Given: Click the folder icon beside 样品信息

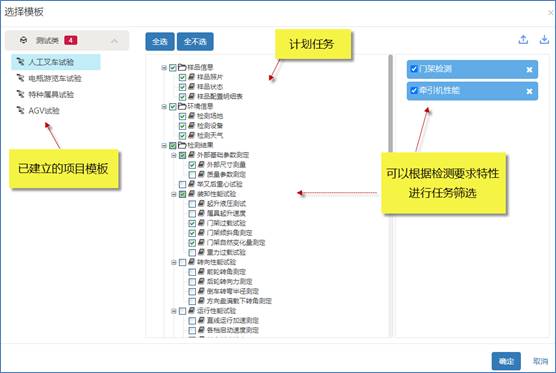Looking at the screenshot, I should click(182, 67).
